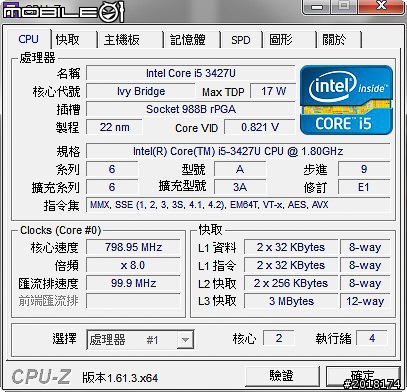
Task: Select the x 8.0 multiplier value
Action: click(x=133, y=265)
